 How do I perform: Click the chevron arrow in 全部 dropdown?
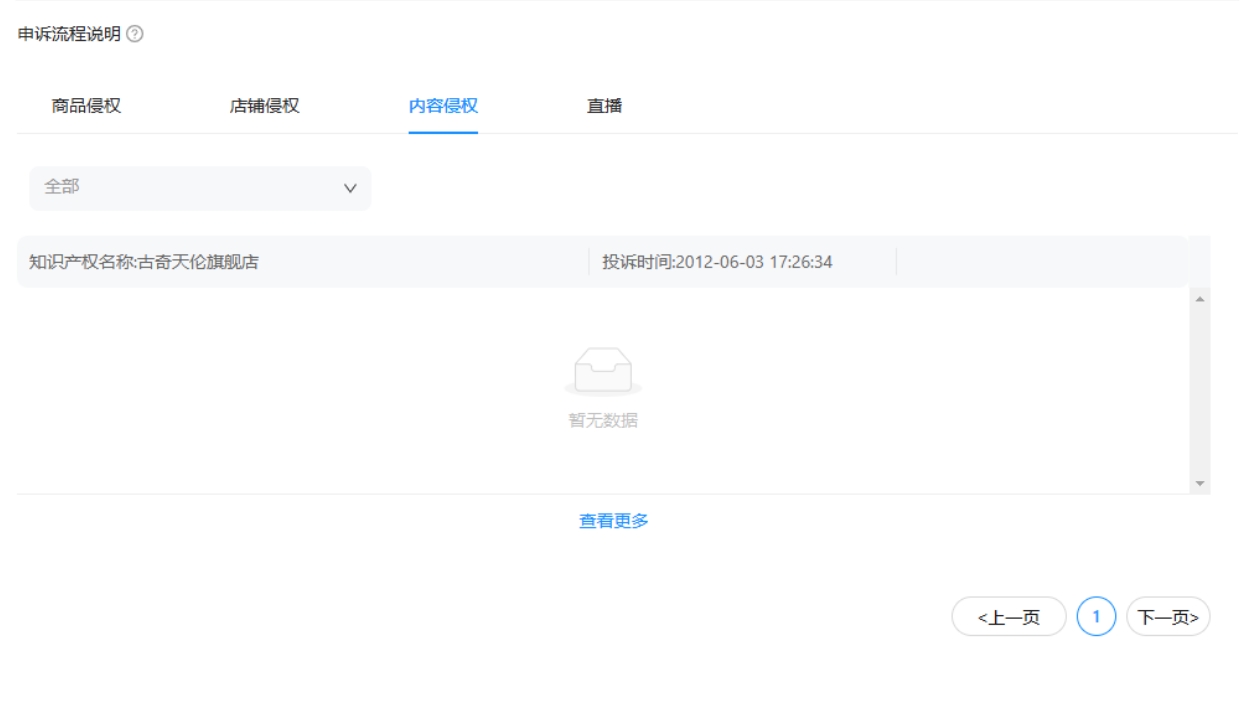point(350,188)
